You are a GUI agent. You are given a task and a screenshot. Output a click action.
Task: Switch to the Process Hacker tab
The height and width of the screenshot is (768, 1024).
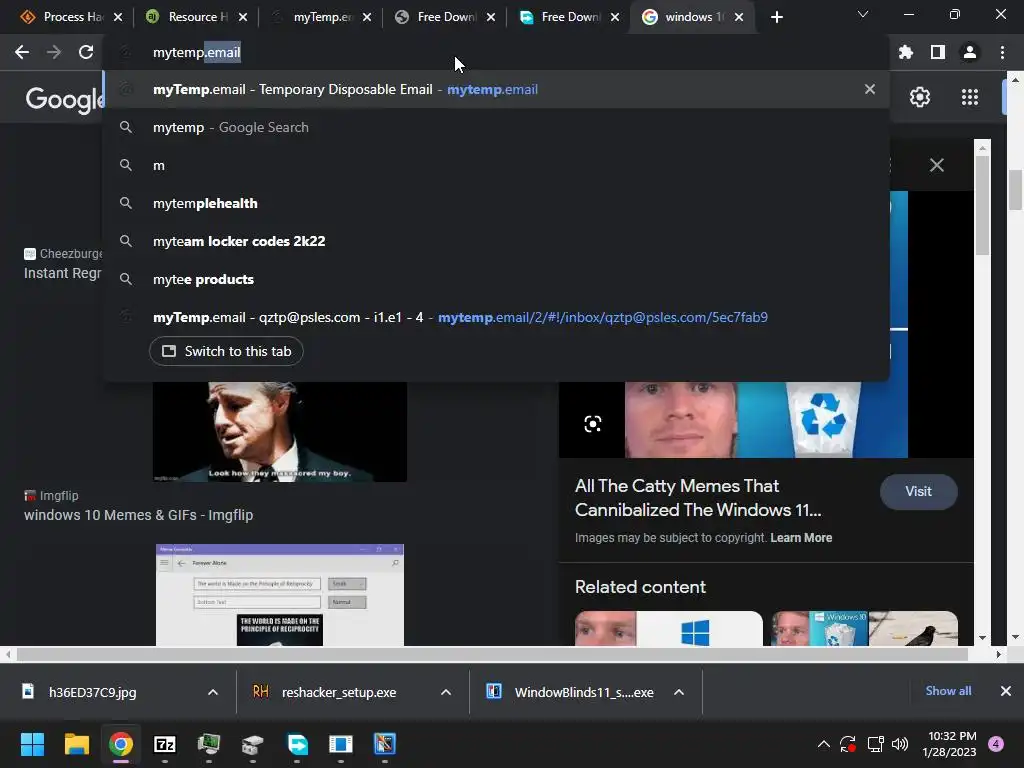[x=63, y=17]
